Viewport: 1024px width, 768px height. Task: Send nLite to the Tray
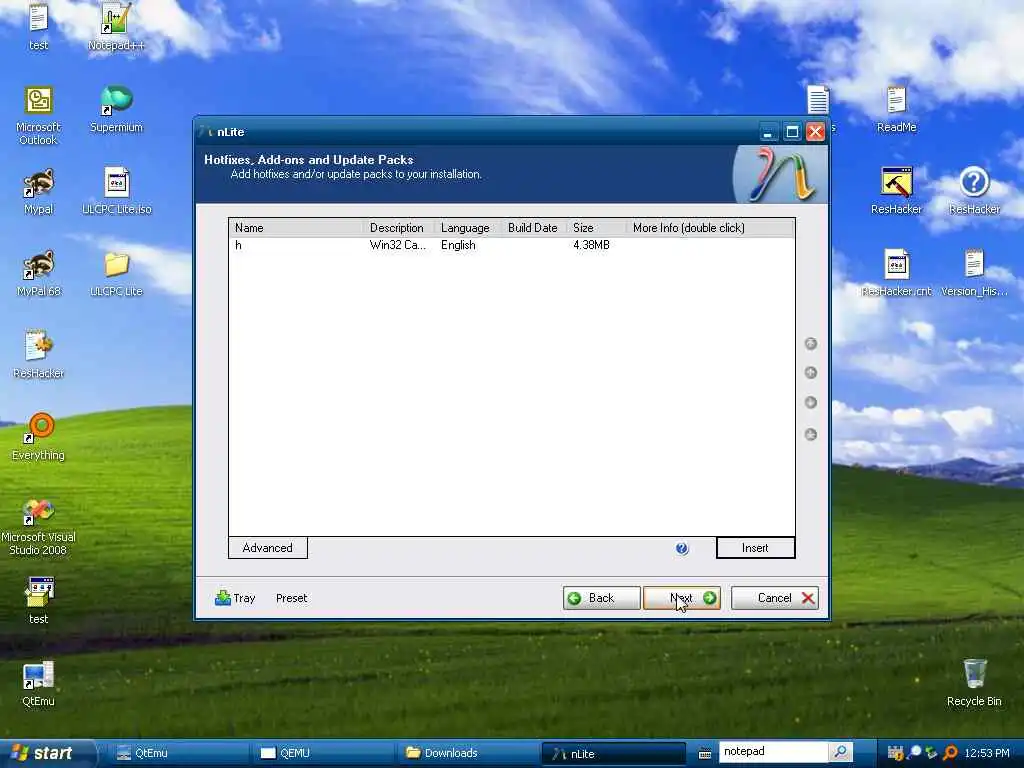(235, 598)
